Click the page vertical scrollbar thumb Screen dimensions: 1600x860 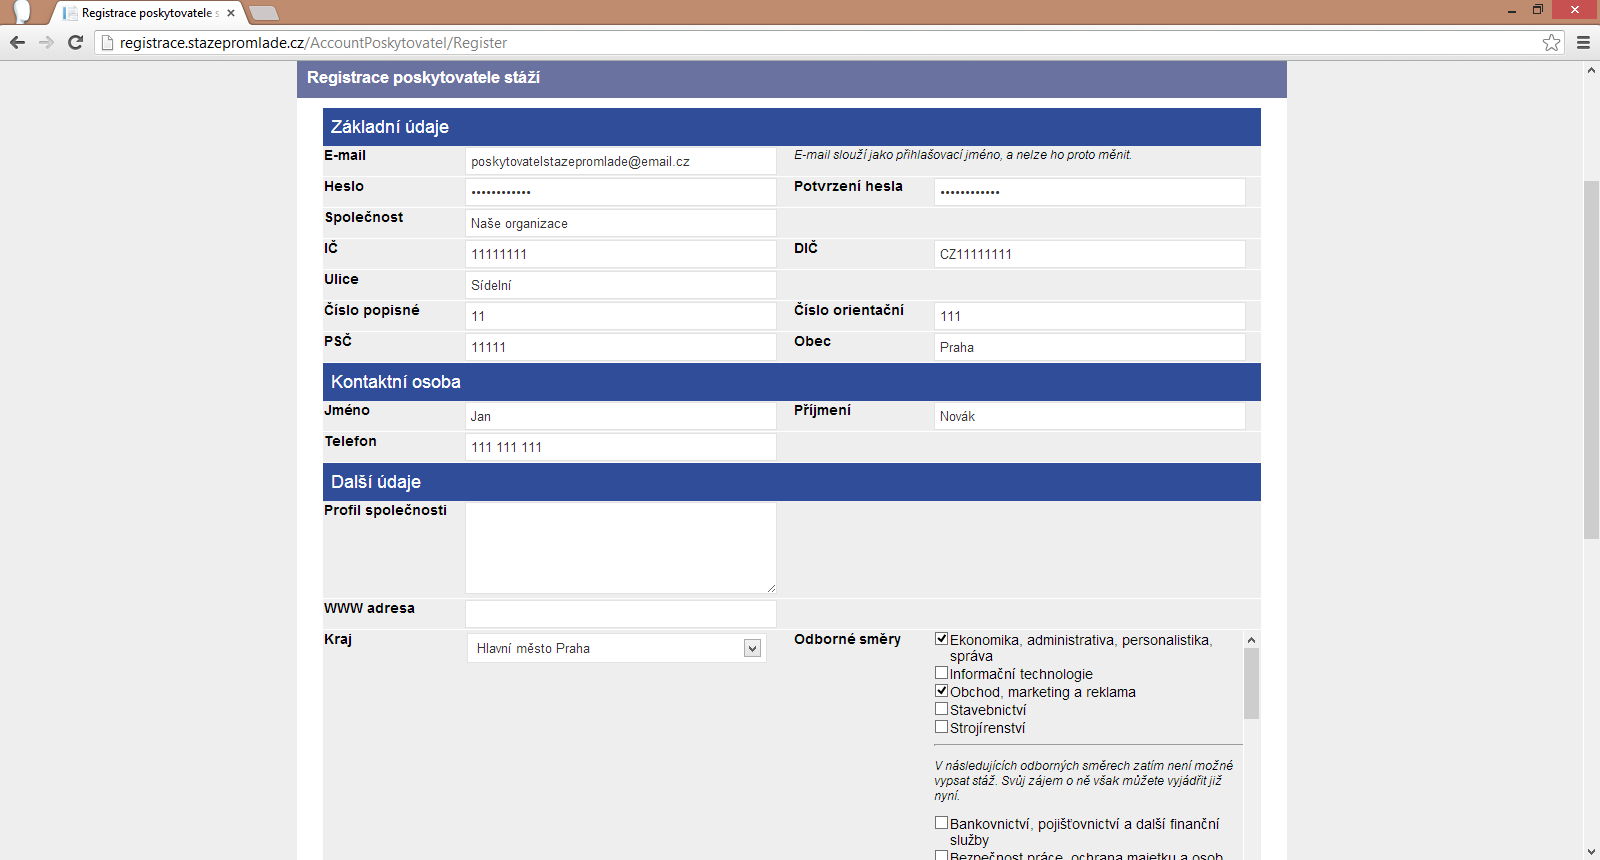tap(1591, 360)
